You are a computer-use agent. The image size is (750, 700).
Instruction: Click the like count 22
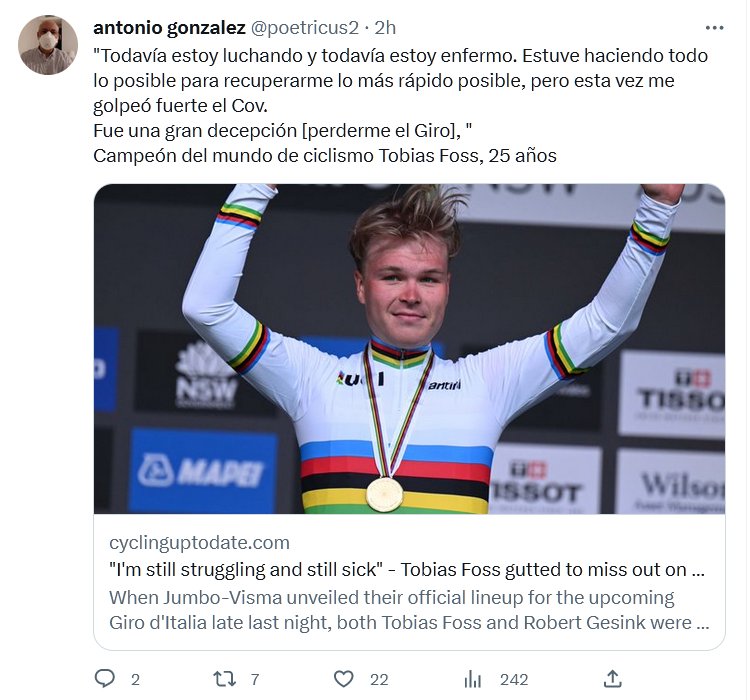[x=379, y=679]
